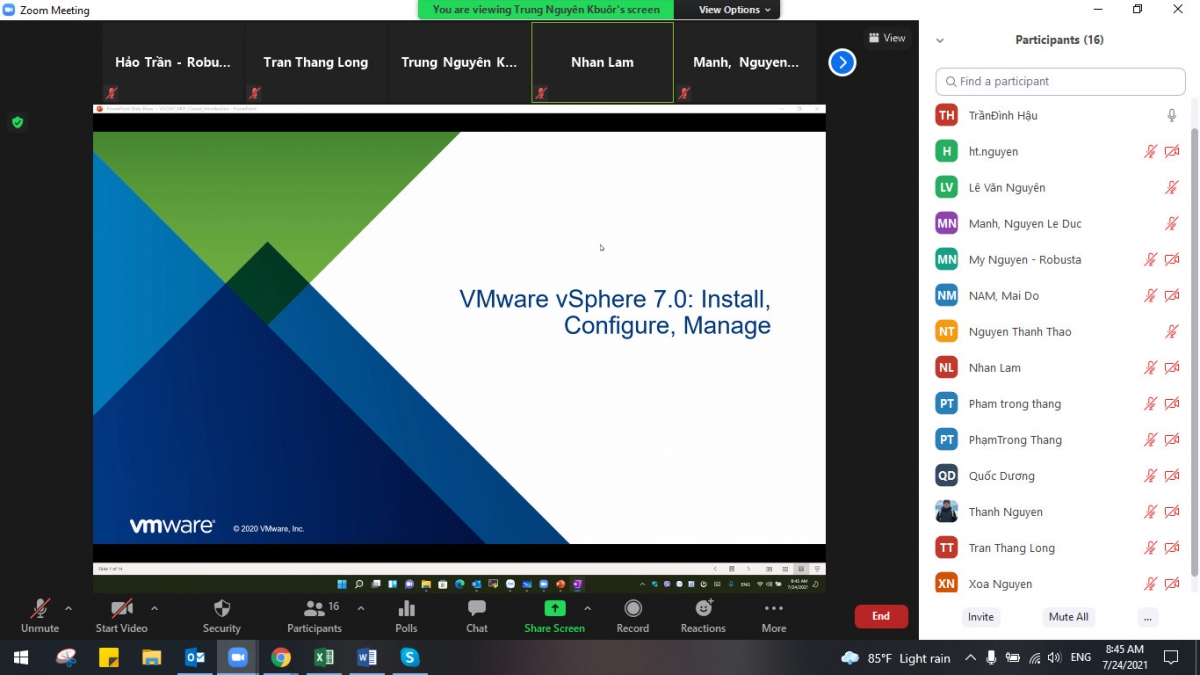
Task: Open the More options menu
Action: tap(774, 616)
